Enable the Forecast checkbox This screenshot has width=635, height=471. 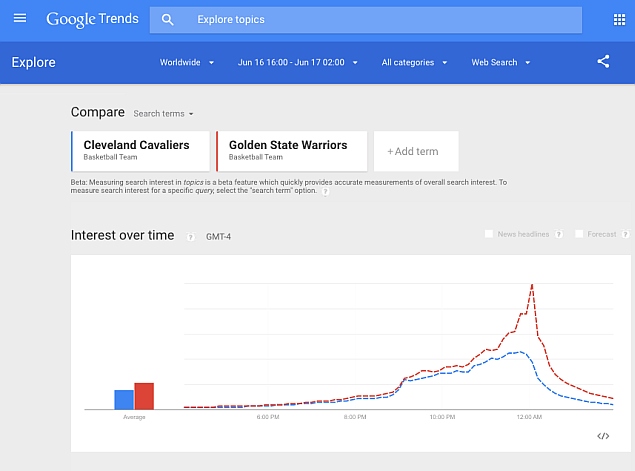point(579,234)
